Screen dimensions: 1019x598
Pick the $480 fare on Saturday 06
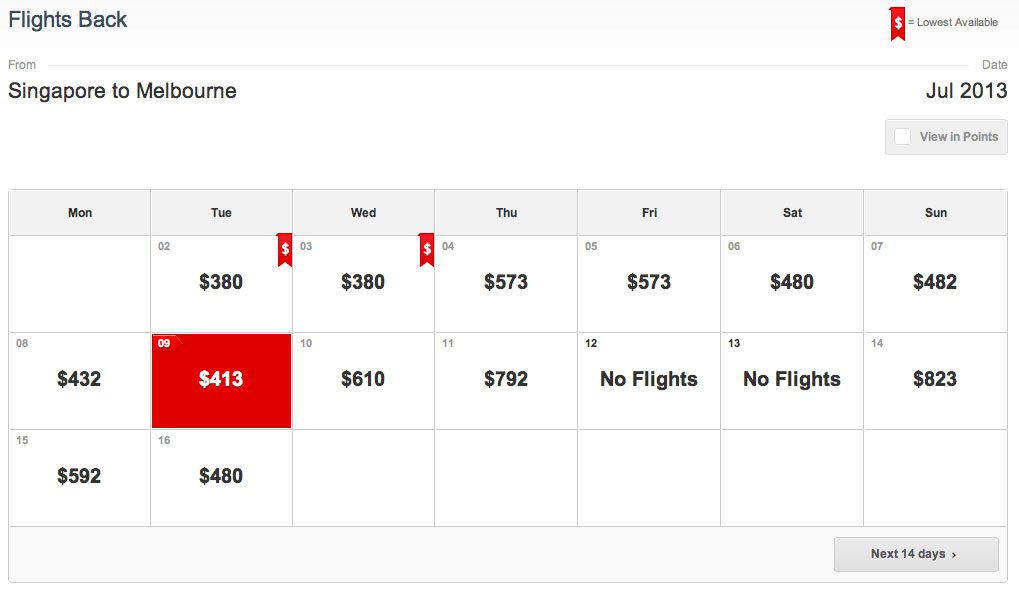click(x=792, y=282)
